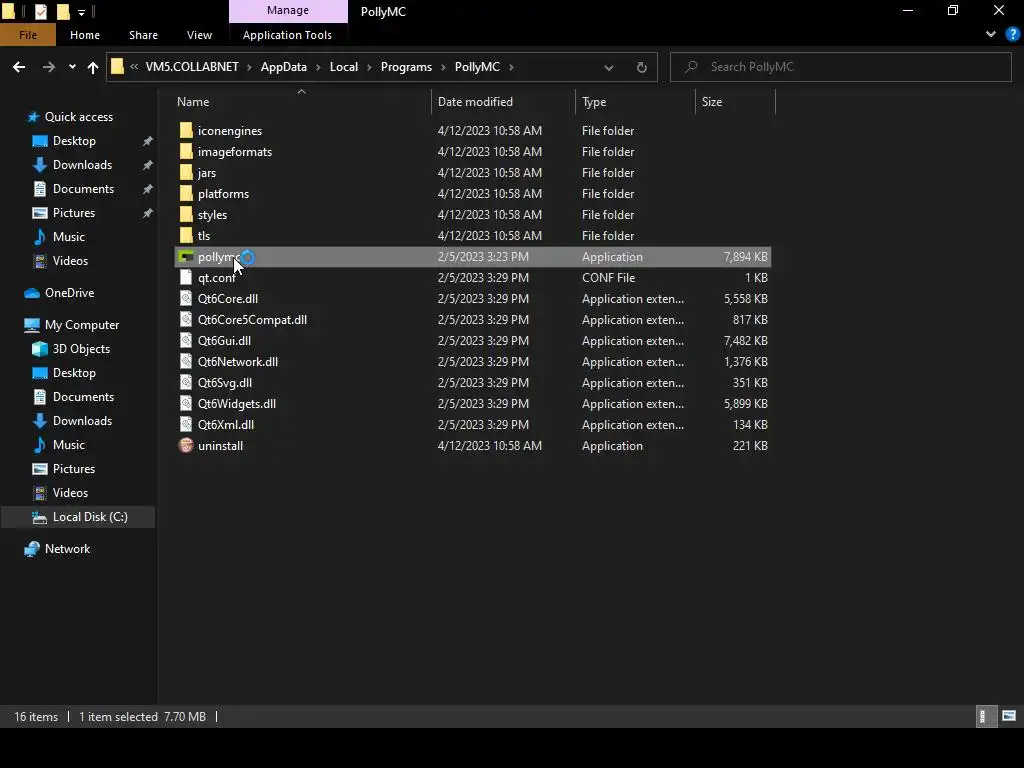The width and height of the screenshot is (1024, 768).
Task: Sort by the Size column header
Action: (735, 102)
